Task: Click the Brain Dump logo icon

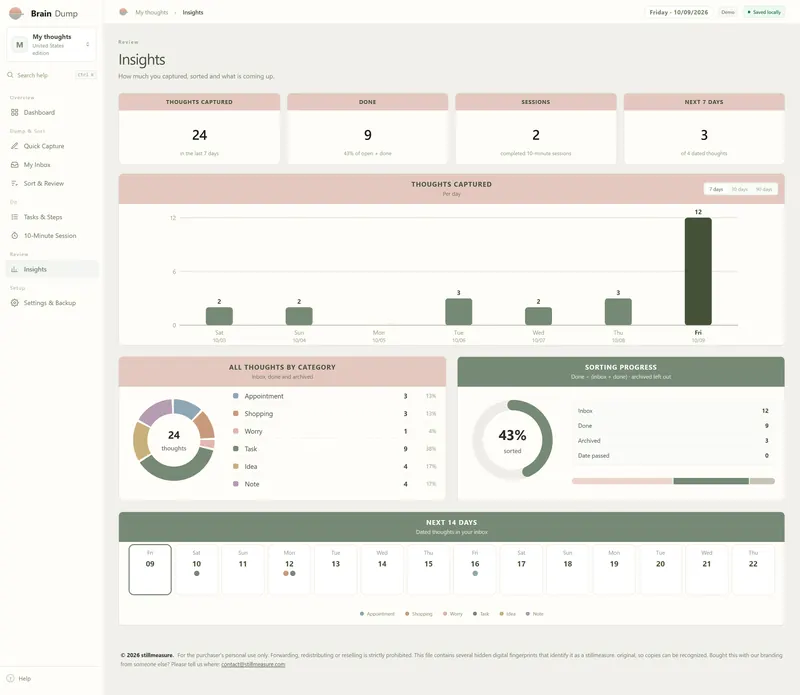Action: (x=16, y=13)
